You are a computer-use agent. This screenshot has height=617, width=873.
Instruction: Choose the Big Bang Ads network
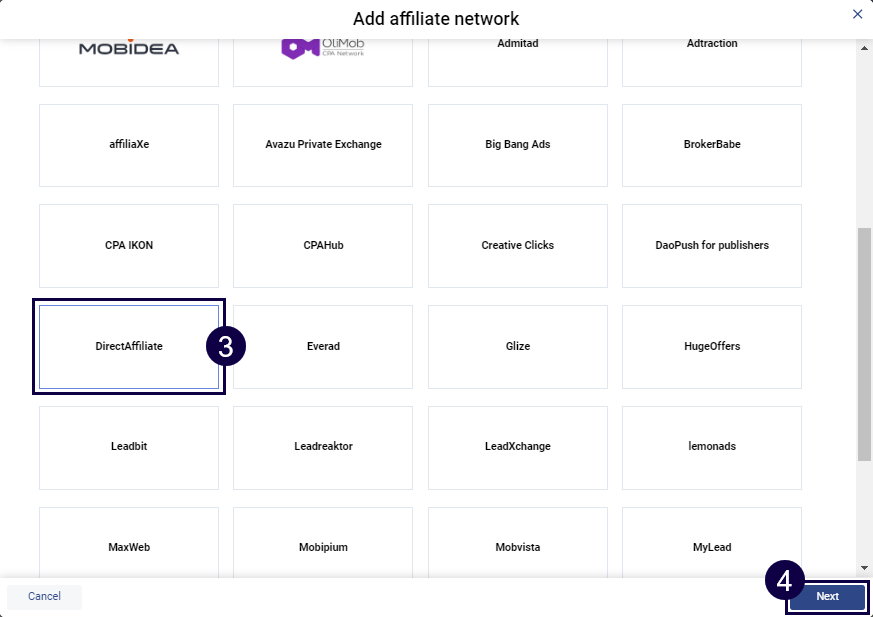517,144
